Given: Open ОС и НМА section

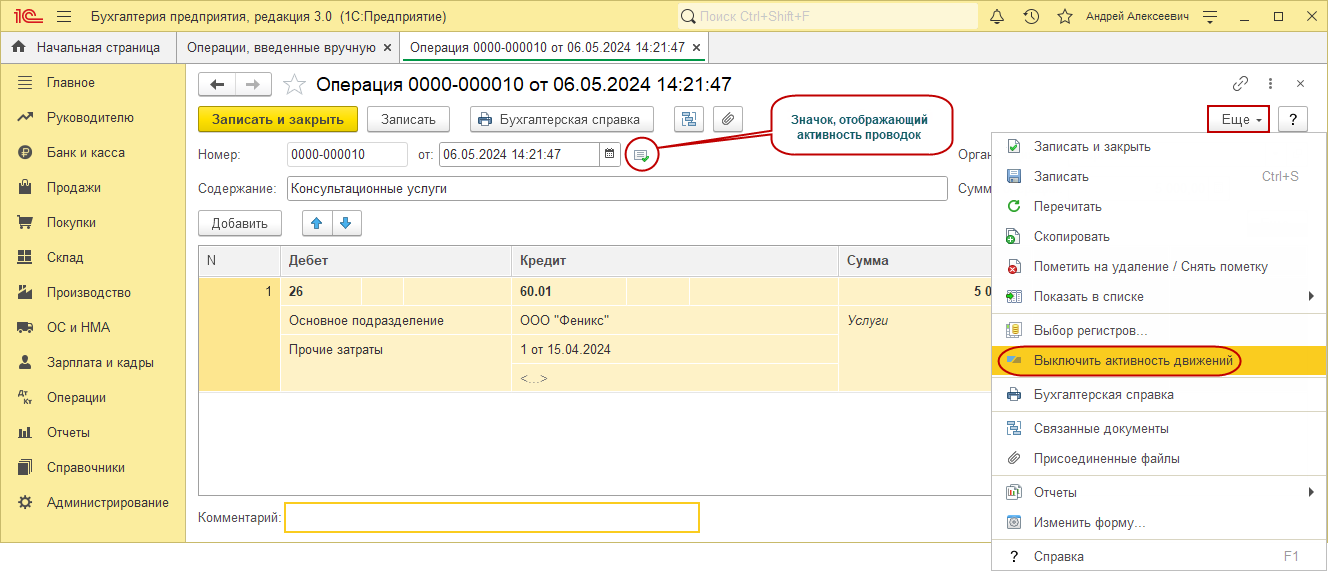Looking at the screenshot, I should (x=93, y=327).
